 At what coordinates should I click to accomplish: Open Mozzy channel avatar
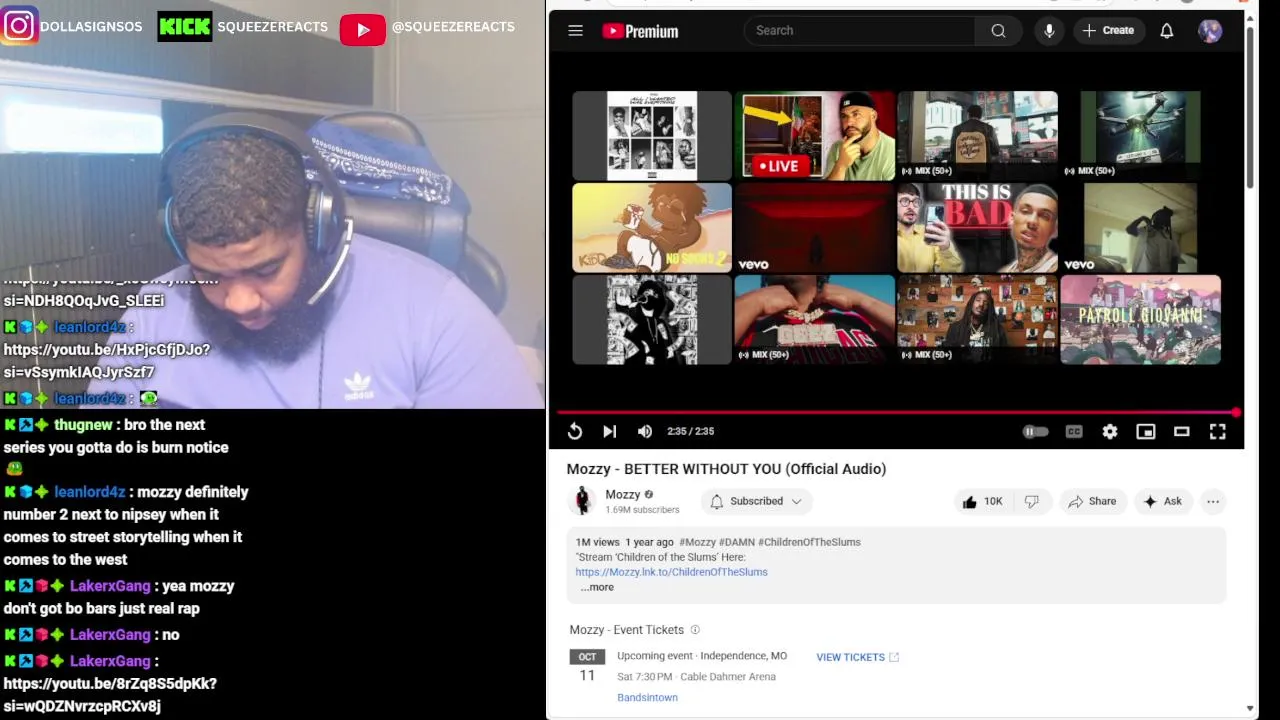click(582, 501)
